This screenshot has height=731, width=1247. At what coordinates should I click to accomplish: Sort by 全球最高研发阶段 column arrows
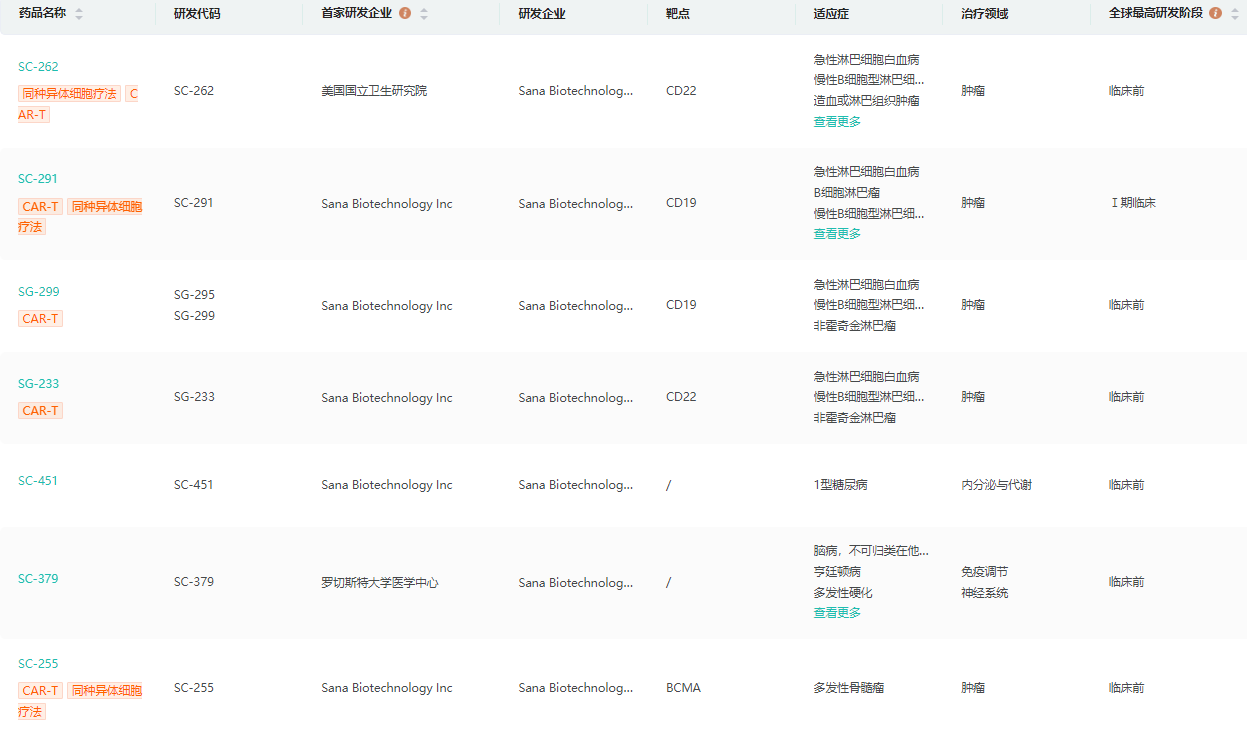point(1234,14)
